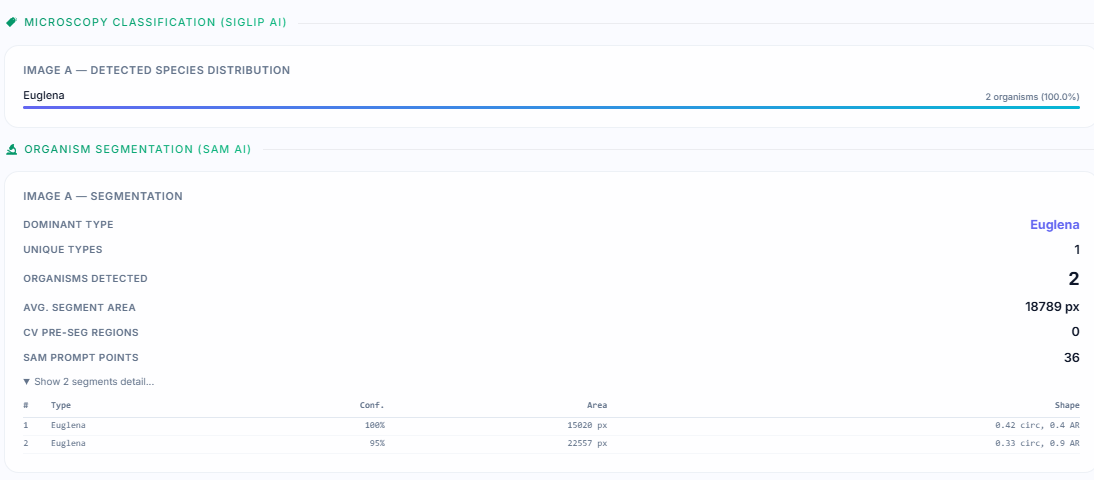Screen dimensions: 1094x480
Task: Click the Image A Segmentation card title
Action: pos(103,196)
